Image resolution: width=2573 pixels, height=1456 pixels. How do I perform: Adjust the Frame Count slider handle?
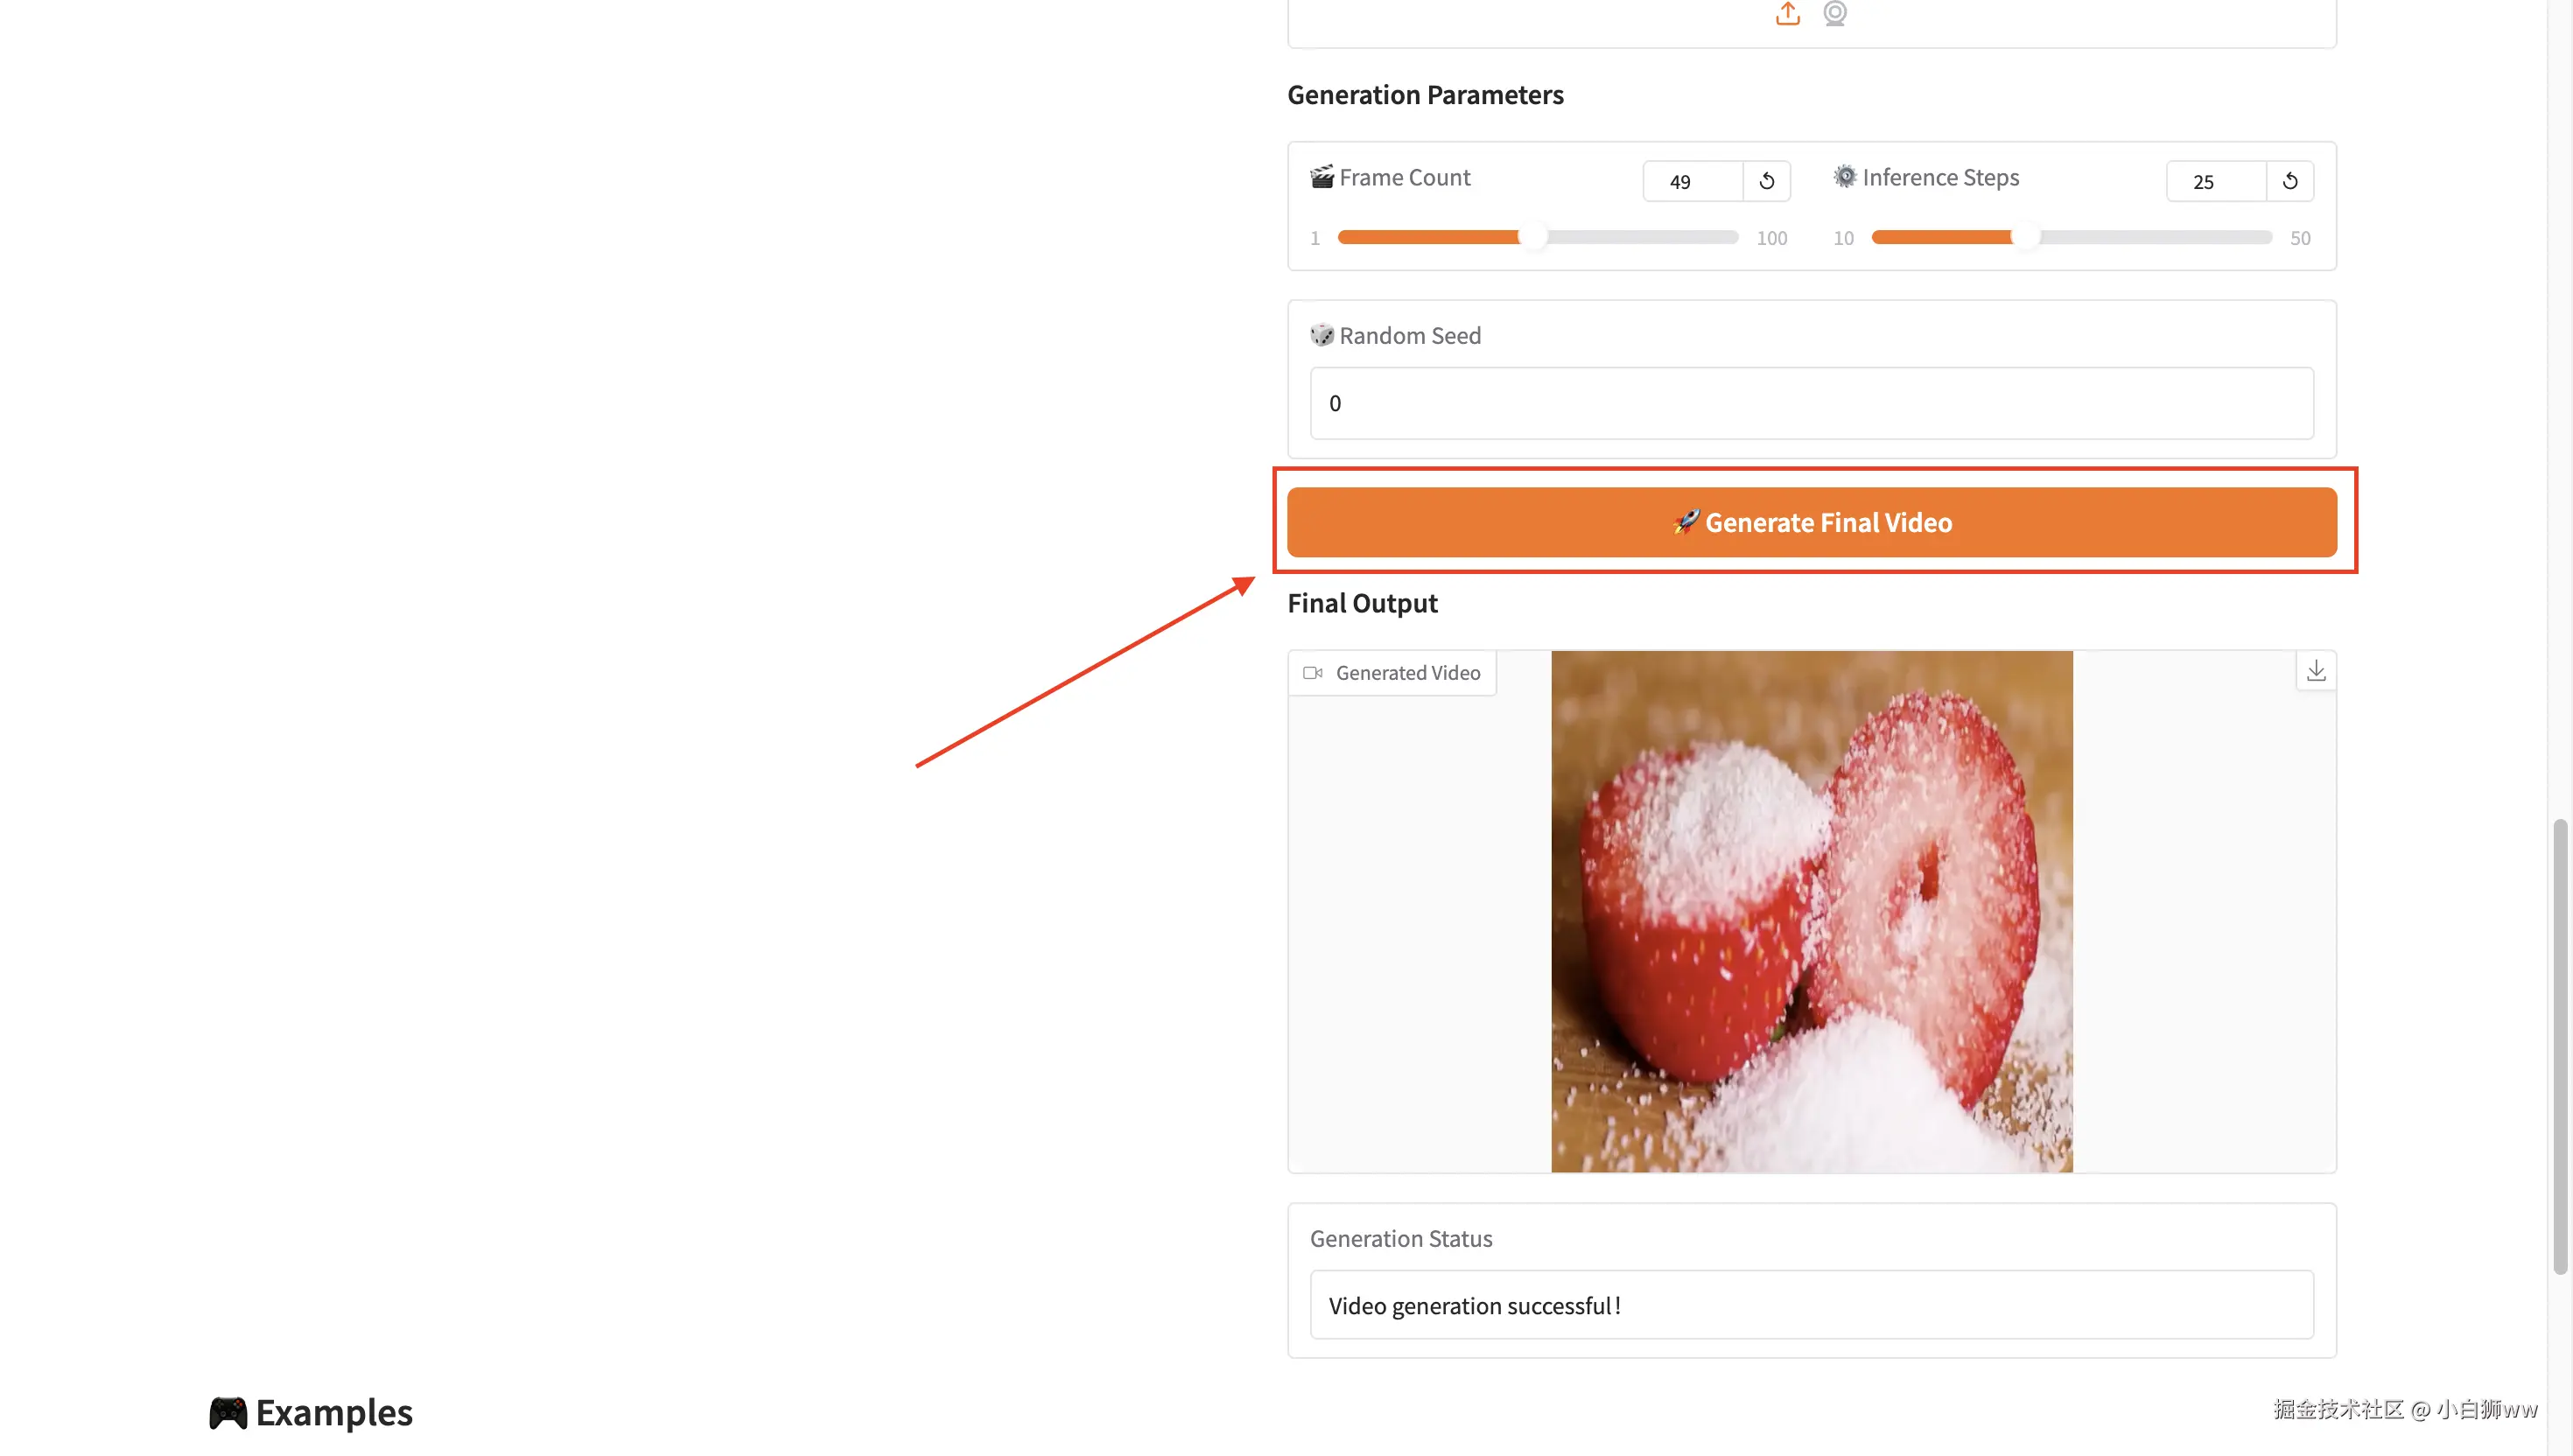[1532, 238]
